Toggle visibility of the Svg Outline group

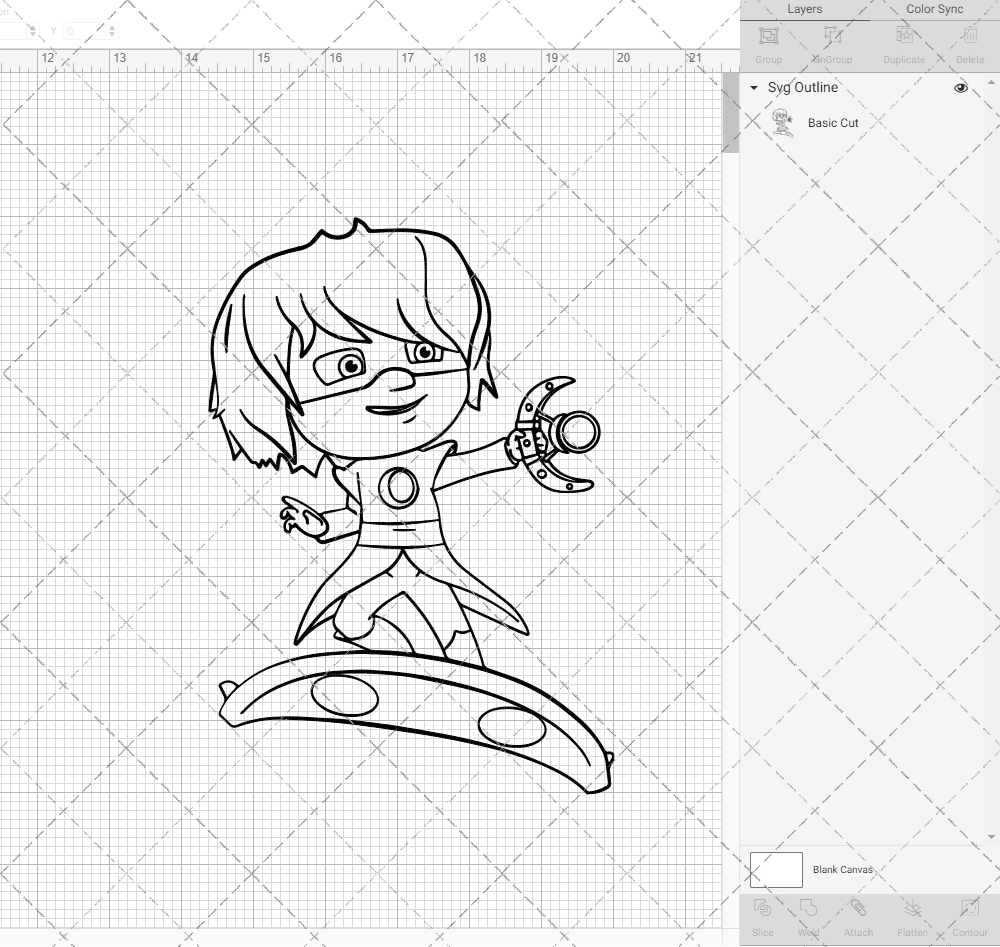pyautogui.click(x=960, y=88)
